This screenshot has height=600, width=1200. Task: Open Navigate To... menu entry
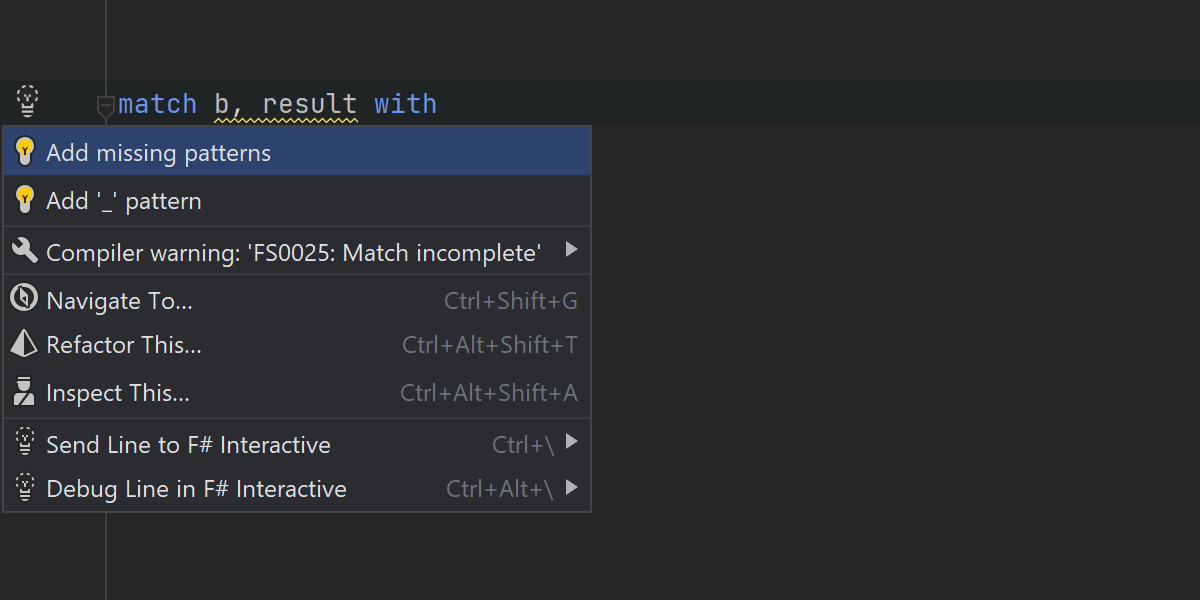119,300
